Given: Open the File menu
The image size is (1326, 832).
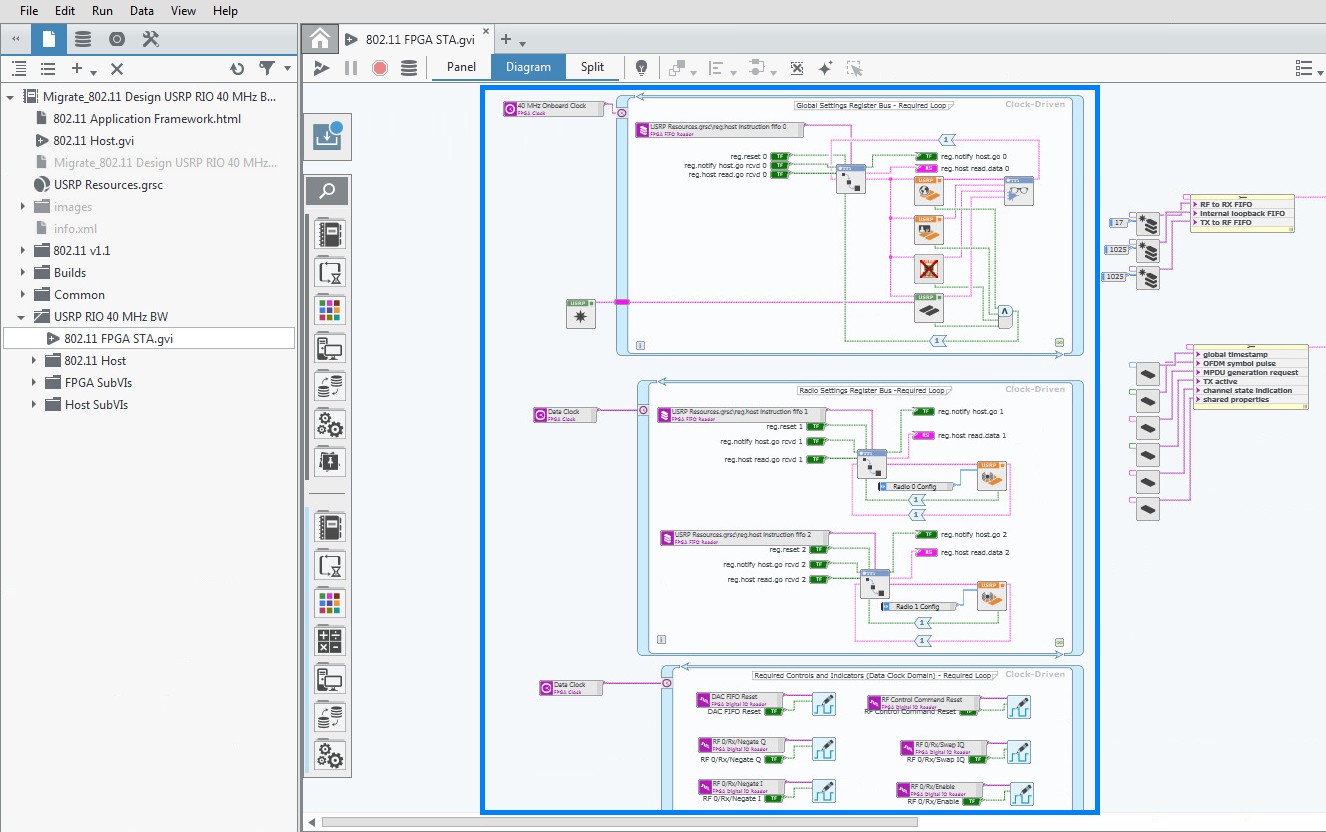Looking at the screenshot, I should pos(29,11).
